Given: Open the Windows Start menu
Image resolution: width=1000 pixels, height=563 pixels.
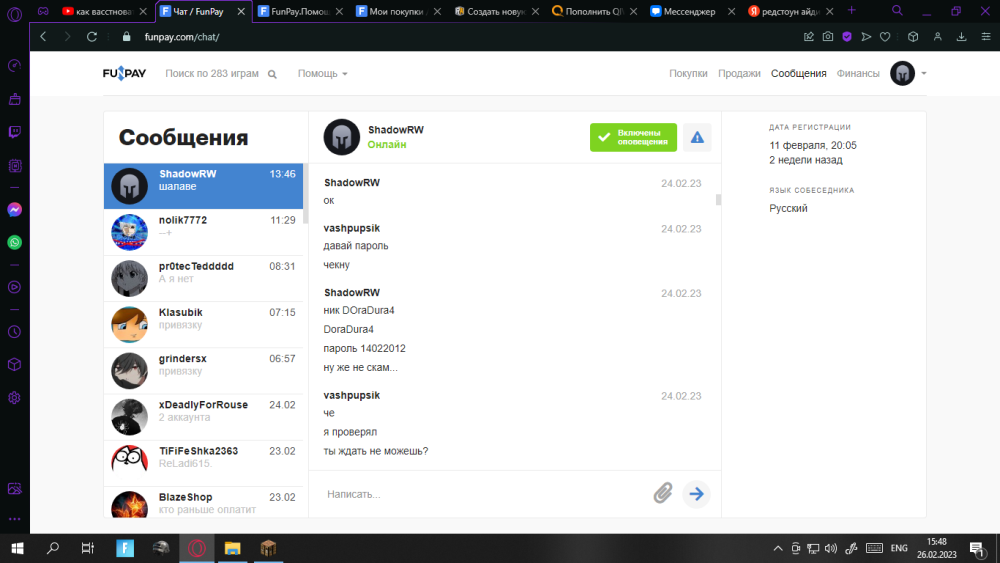Looking at the screenshot, I should pos(17,548).
